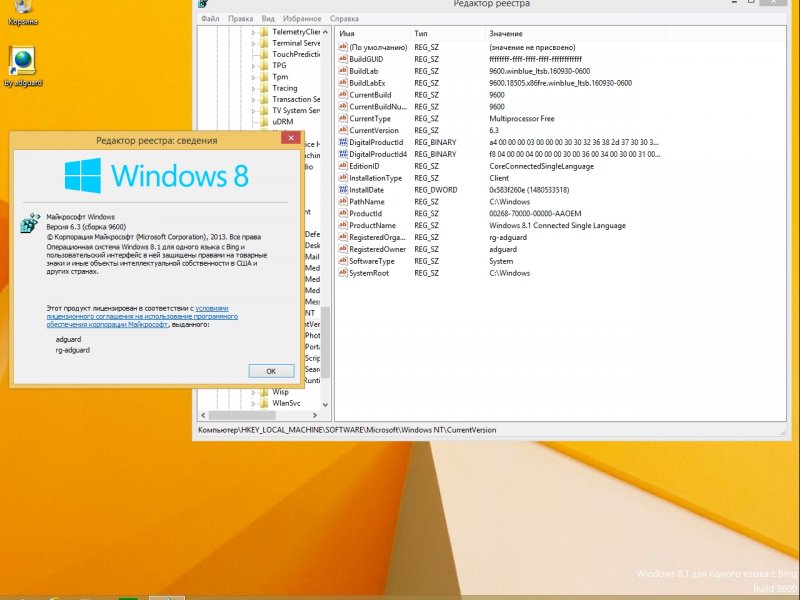Close the Редактор реестра: сведения dialog
Screen dimensions: 800x600
click(291, 138)
